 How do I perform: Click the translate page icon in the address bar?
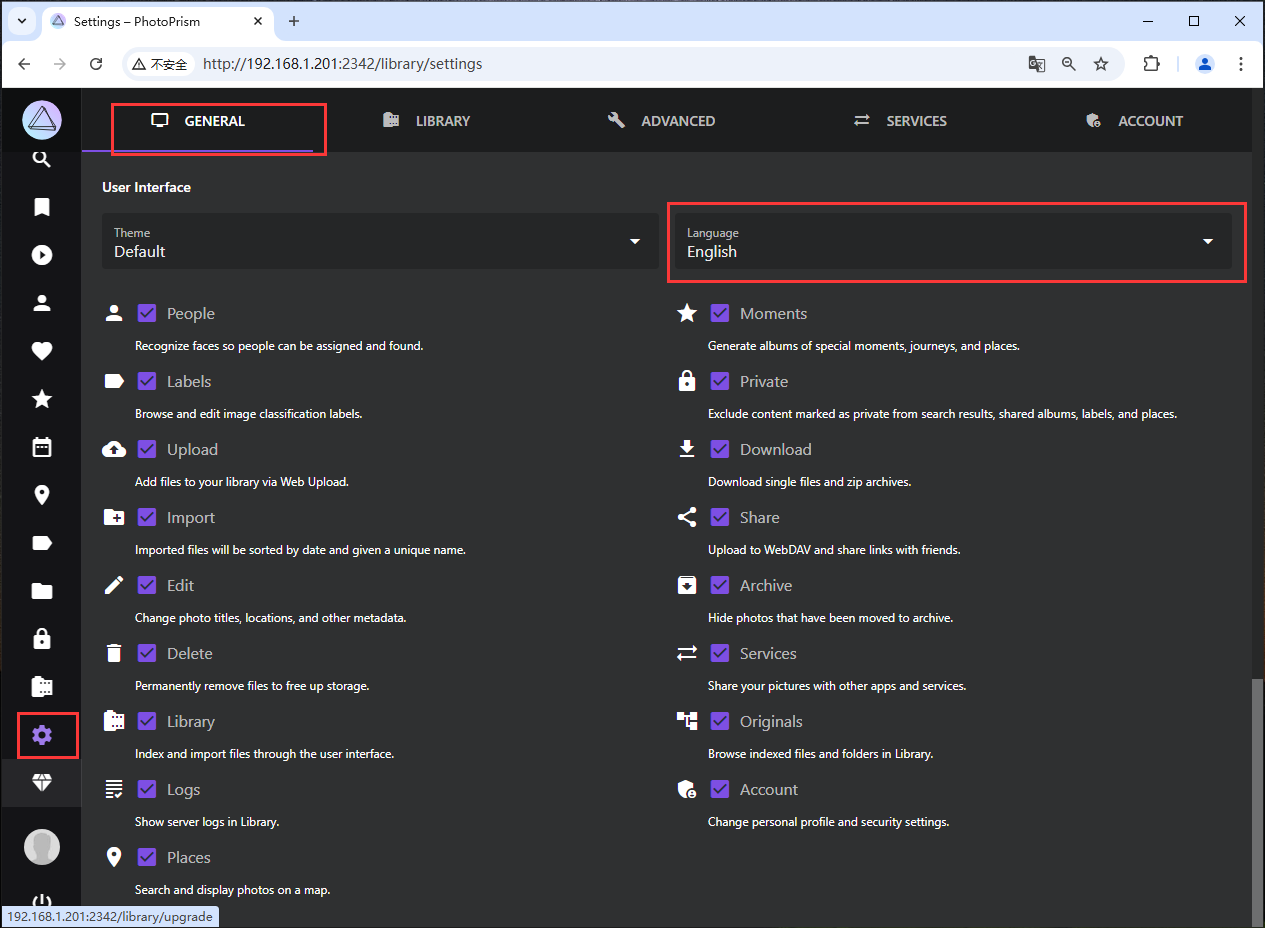click(x=1037, y=64)
